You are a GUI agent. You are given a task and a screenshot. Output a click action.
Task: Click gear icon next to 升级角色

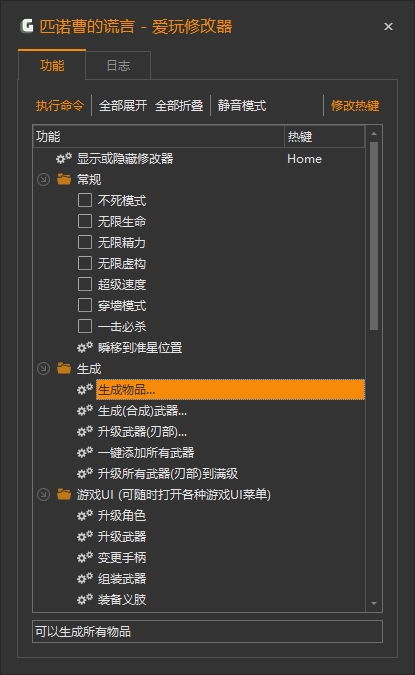point(85,515)
